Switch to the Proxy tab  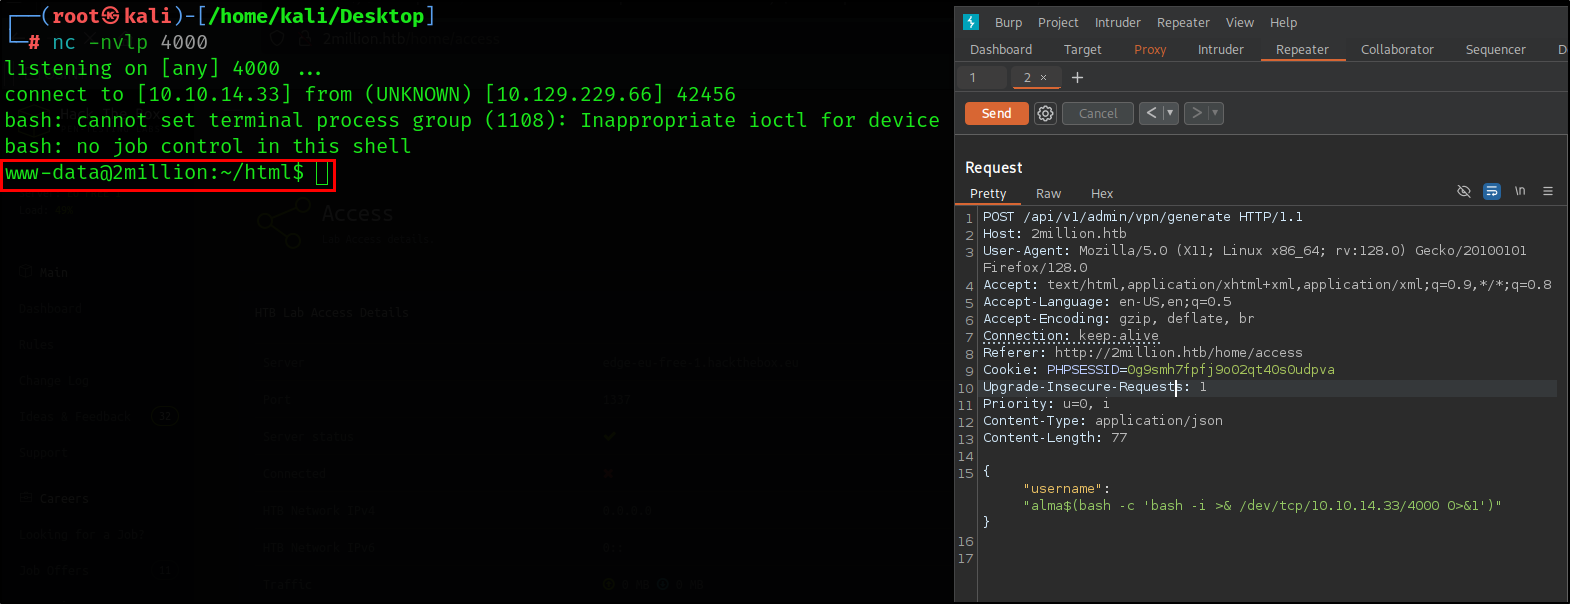(1150, 49)
